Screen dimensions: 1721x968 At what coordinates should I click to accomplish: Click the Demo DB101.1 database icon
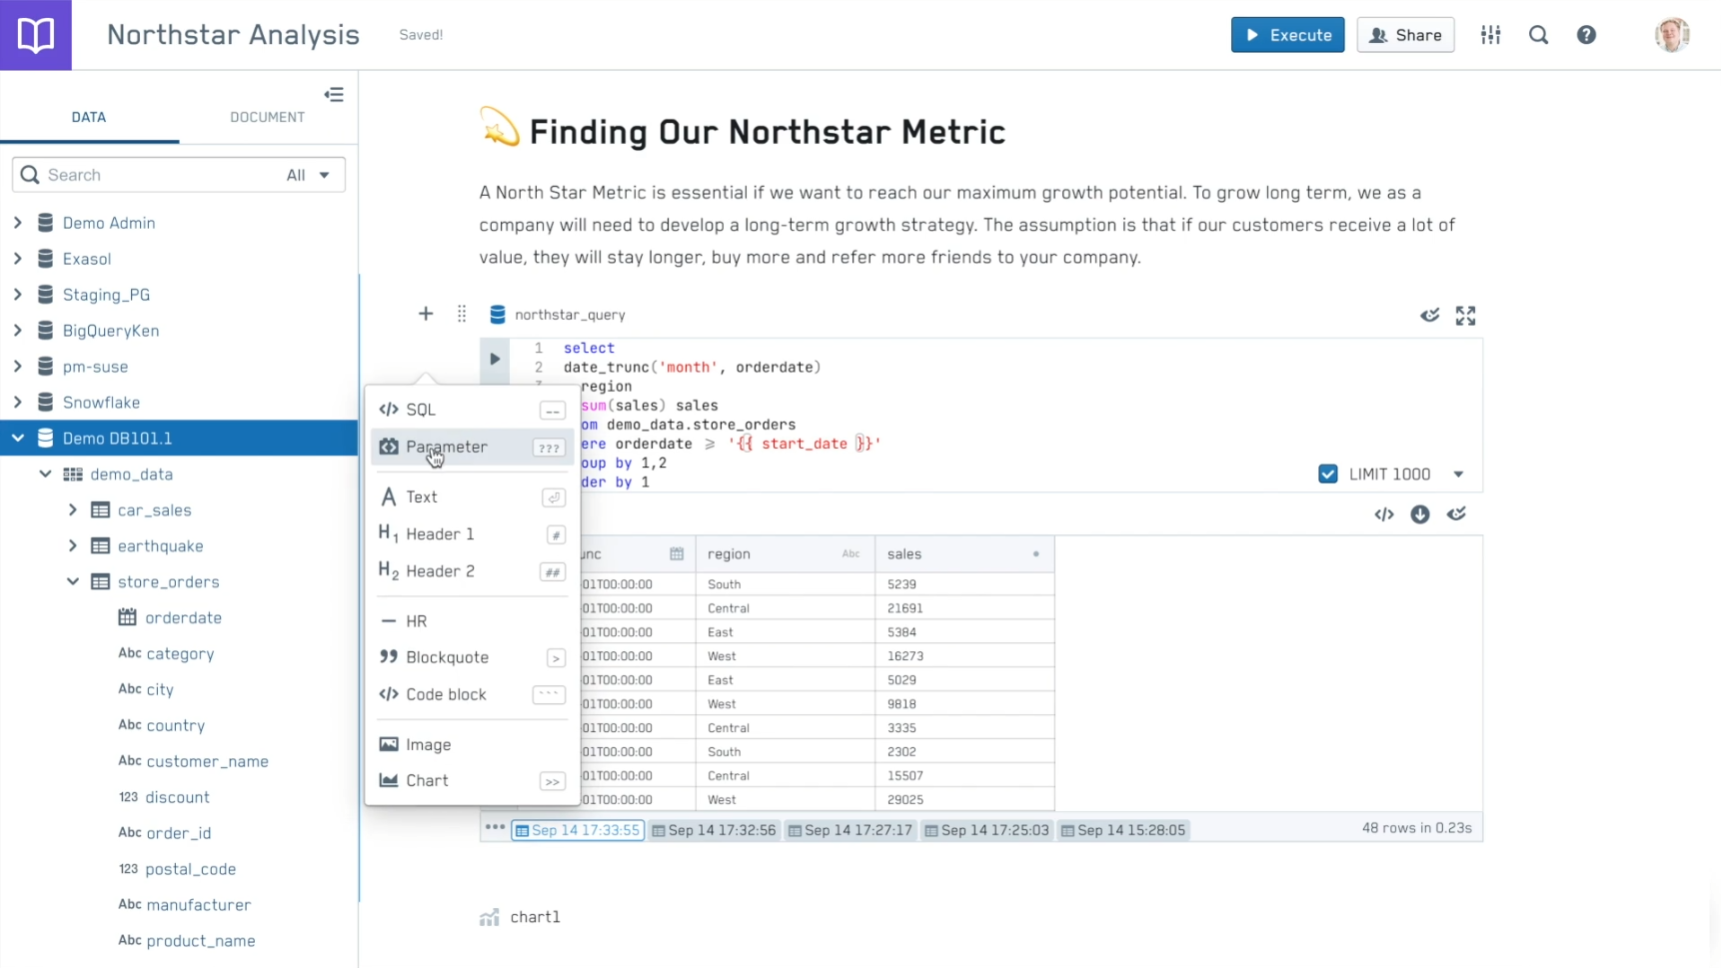click(46, 438)
